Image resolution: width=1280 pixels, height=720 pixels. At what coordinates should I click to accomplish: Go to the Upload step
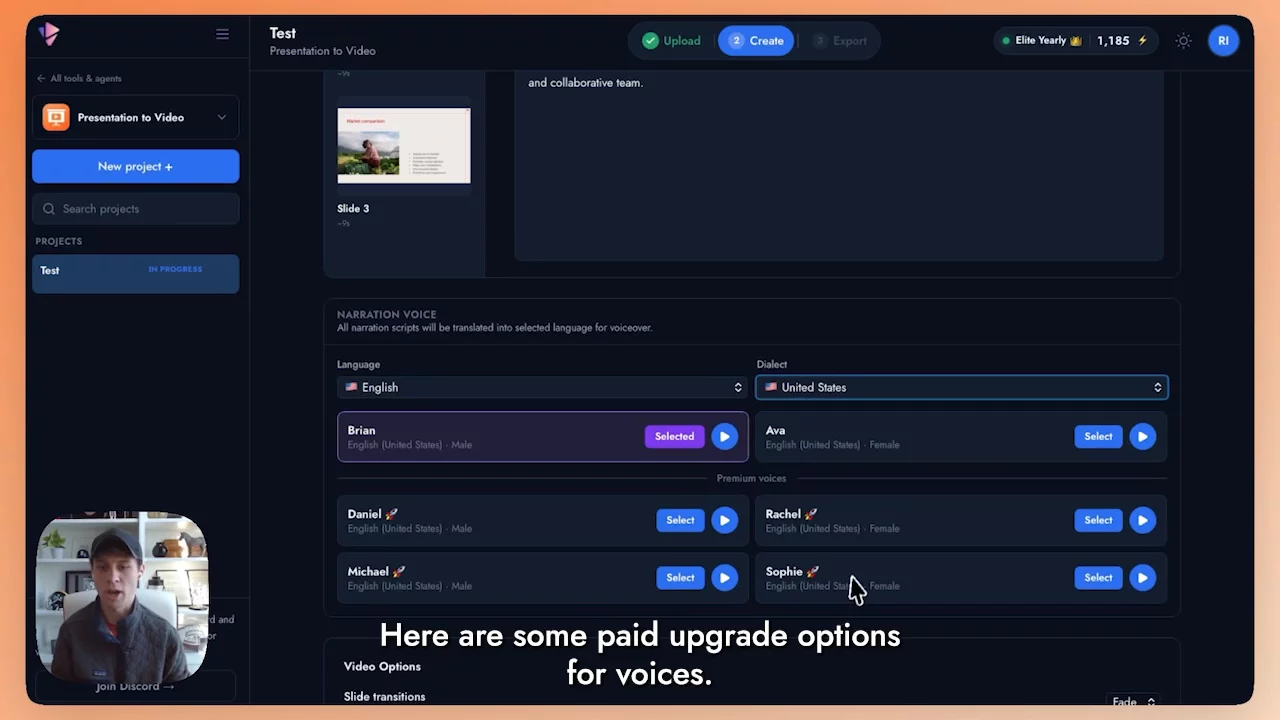point(671,41)
